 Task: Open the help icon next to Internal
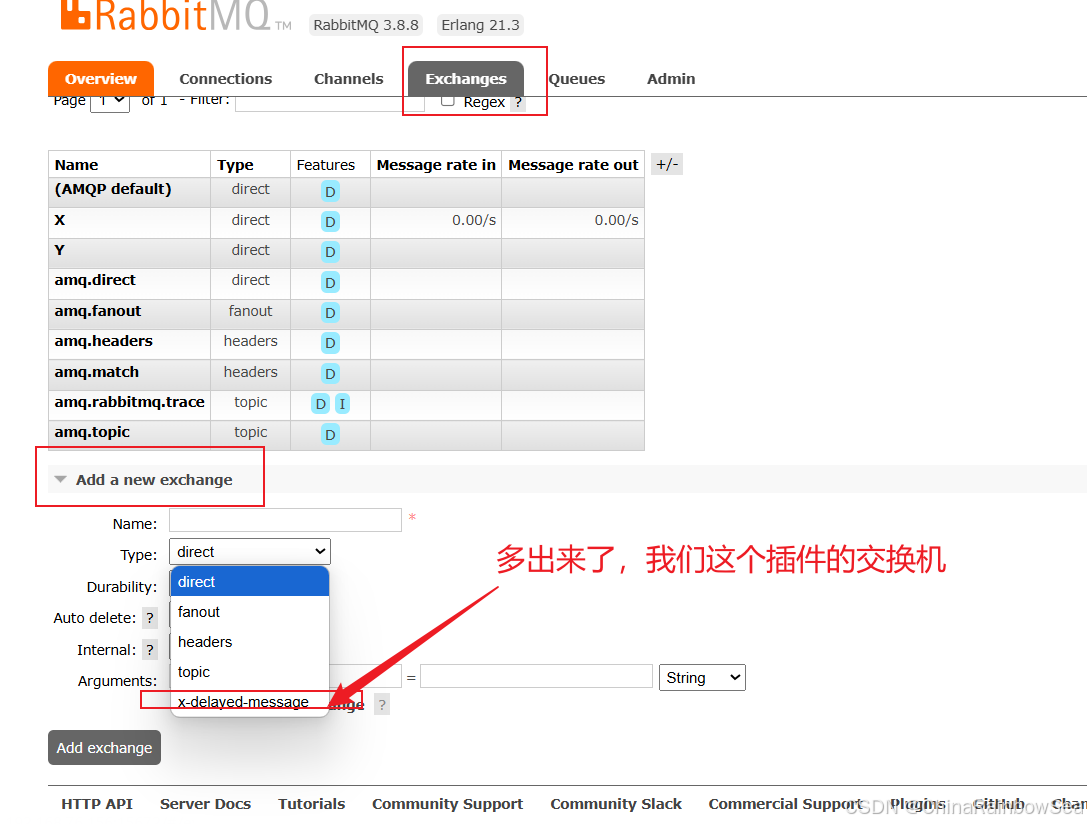click(150, 649)
